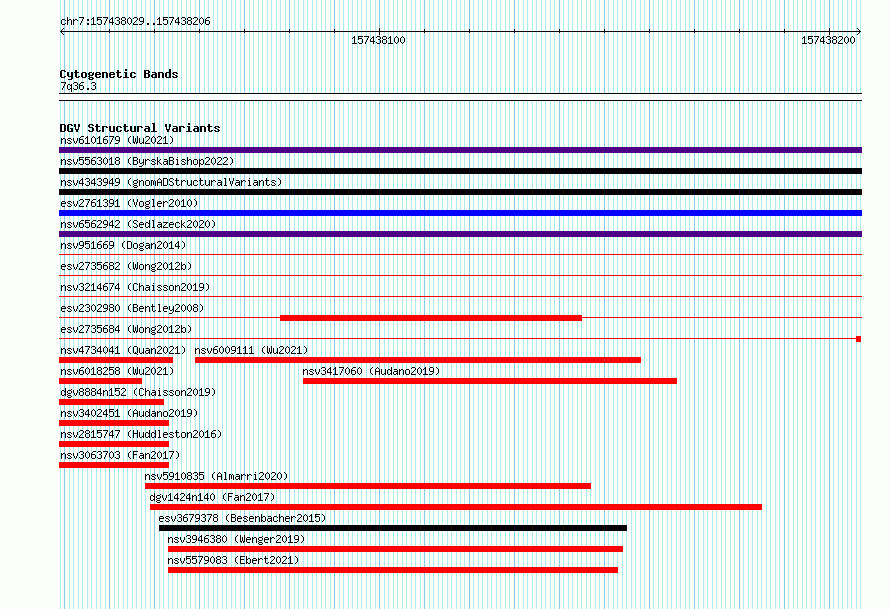Open nsv6562942 (Sedlazeck2020) variant
The height and width of the screenshot is (609, 890).
click(138, 224)
